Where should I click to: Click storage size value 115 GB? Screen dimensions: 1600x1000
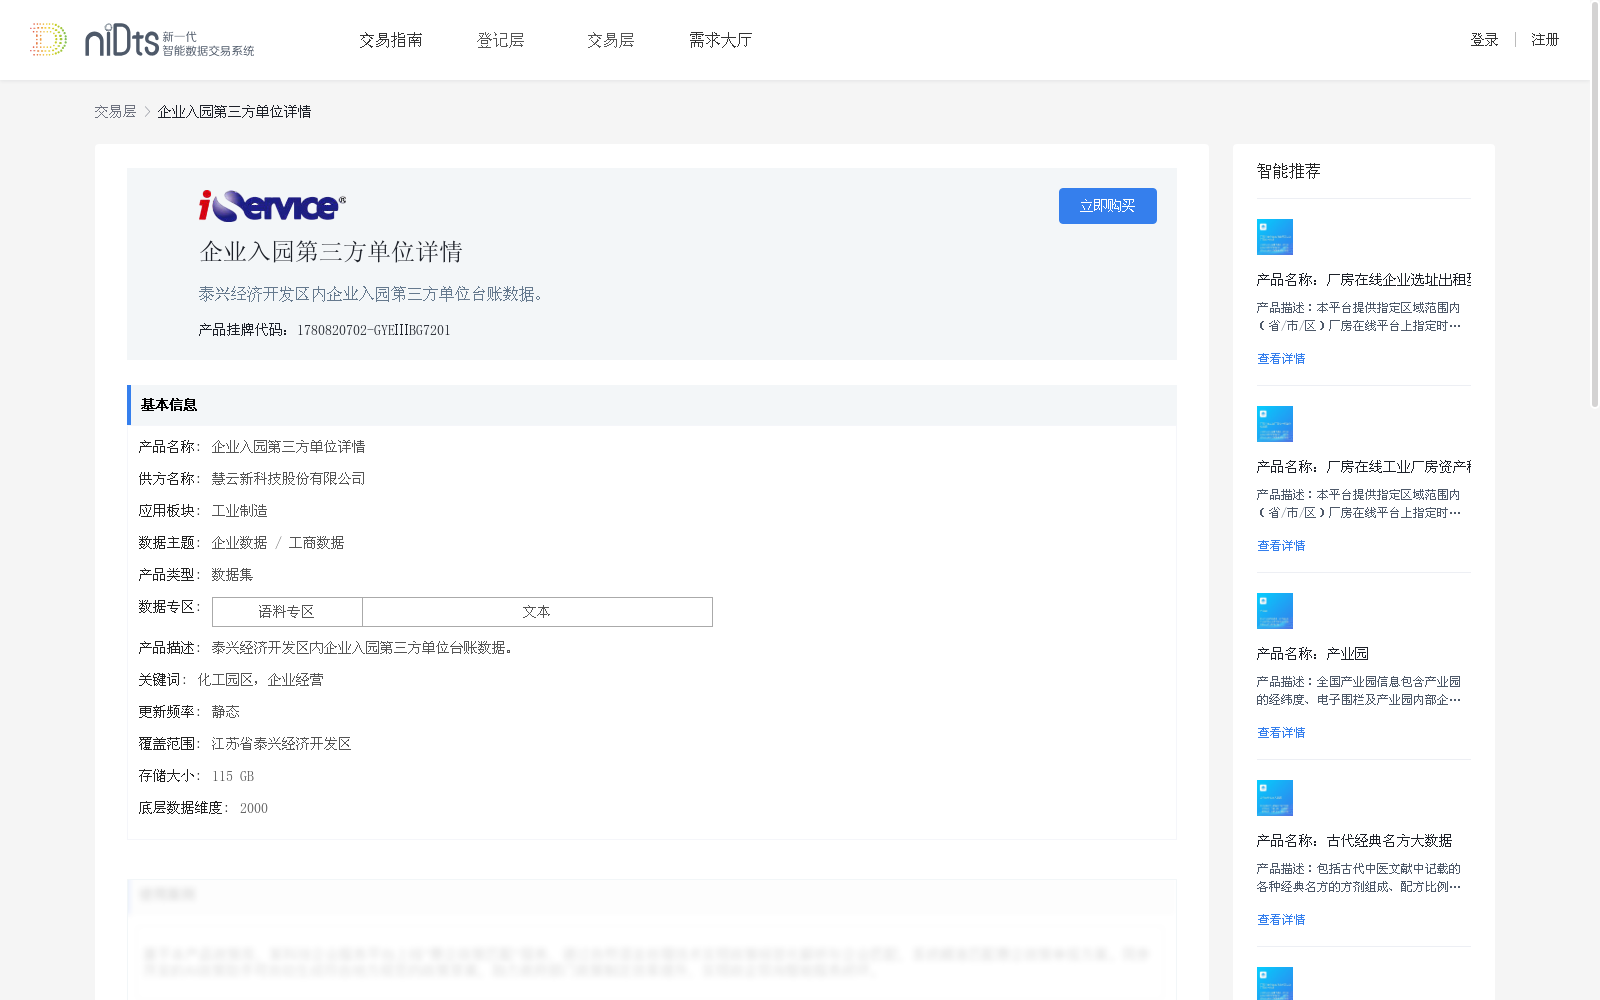point(233,777)
